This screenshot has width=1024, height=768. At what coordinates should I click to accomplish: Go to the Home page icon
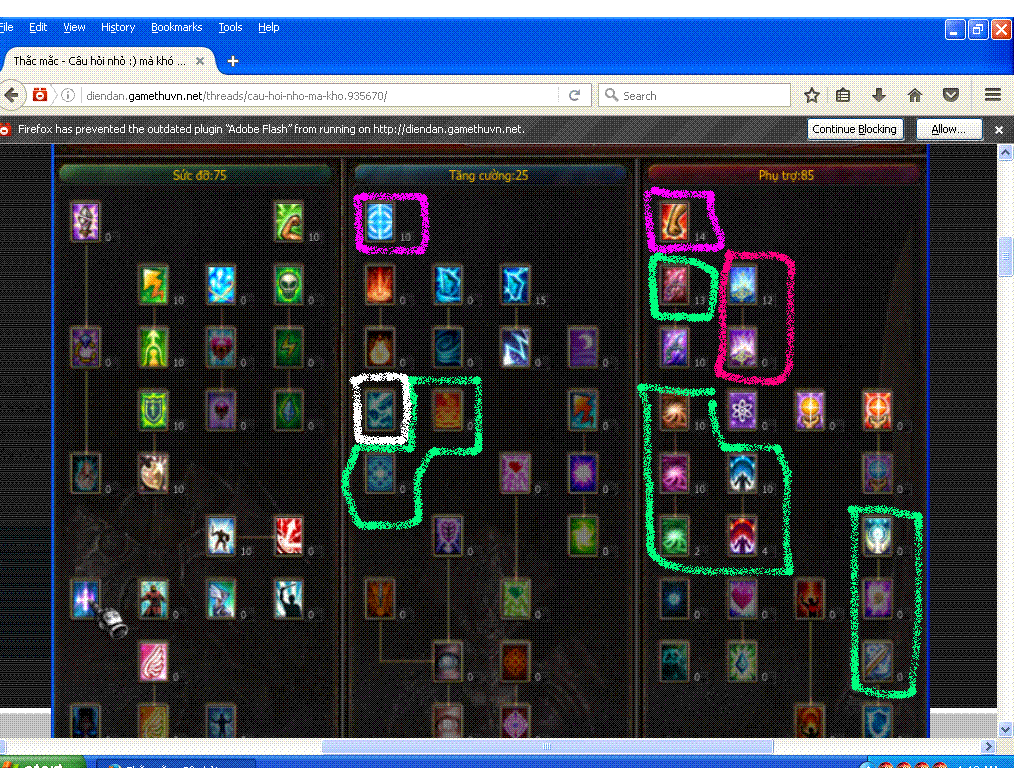[x=915, y=95]
